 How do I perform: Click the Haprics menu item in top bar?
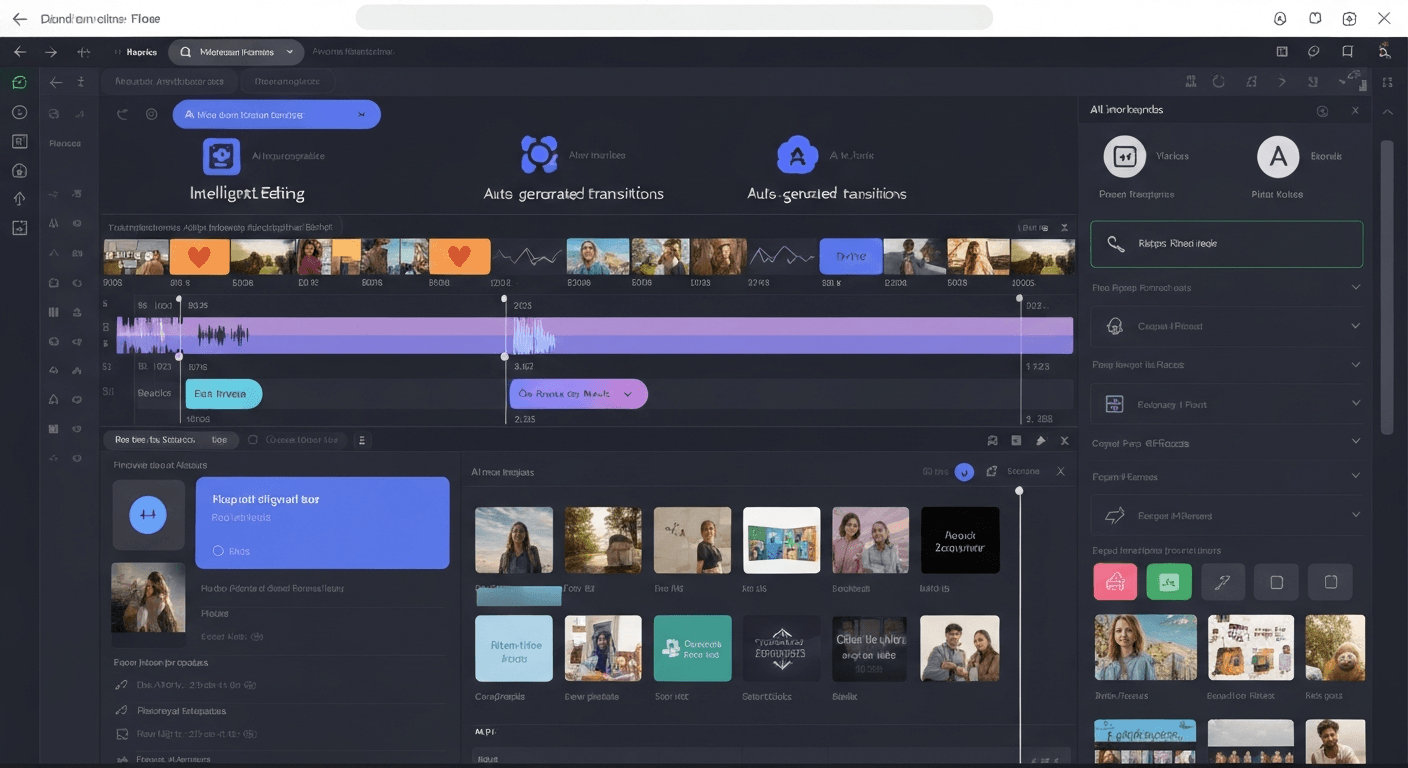(x=140, y=51)
